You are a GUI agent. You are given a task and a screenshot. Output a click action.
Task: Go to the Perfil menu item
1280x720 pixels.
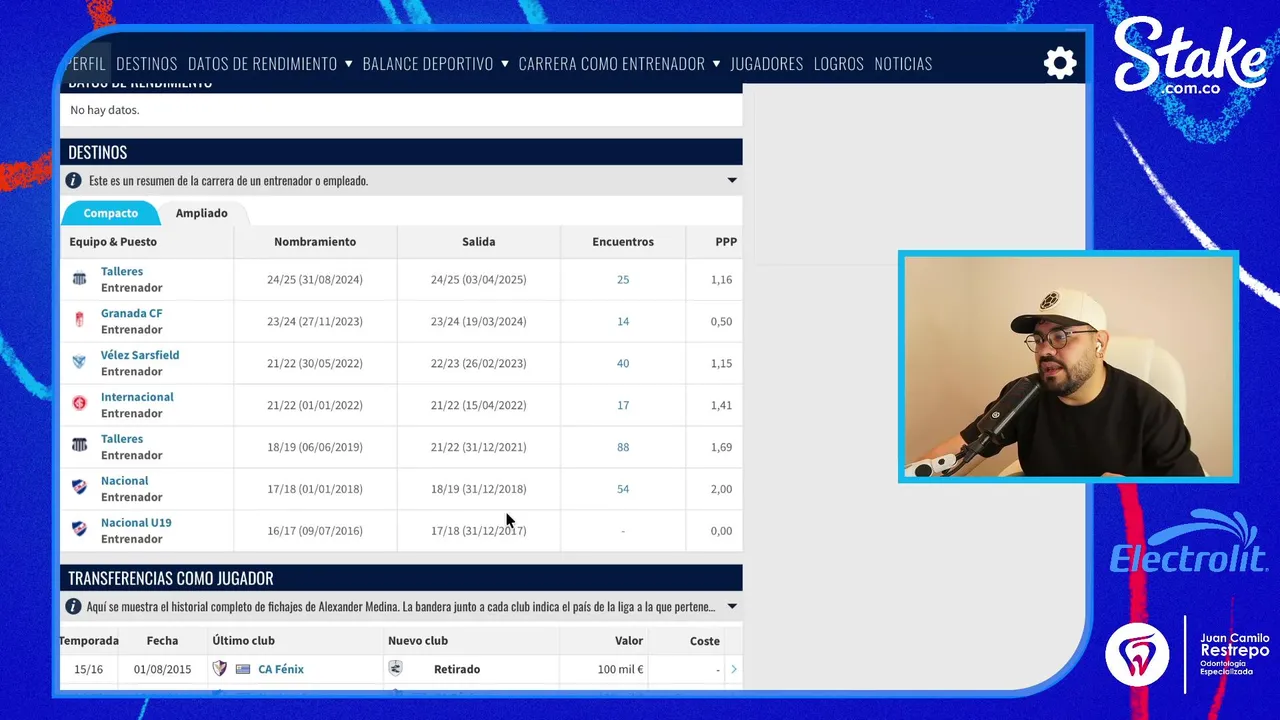pyautogui.click(x=86, y=63)
